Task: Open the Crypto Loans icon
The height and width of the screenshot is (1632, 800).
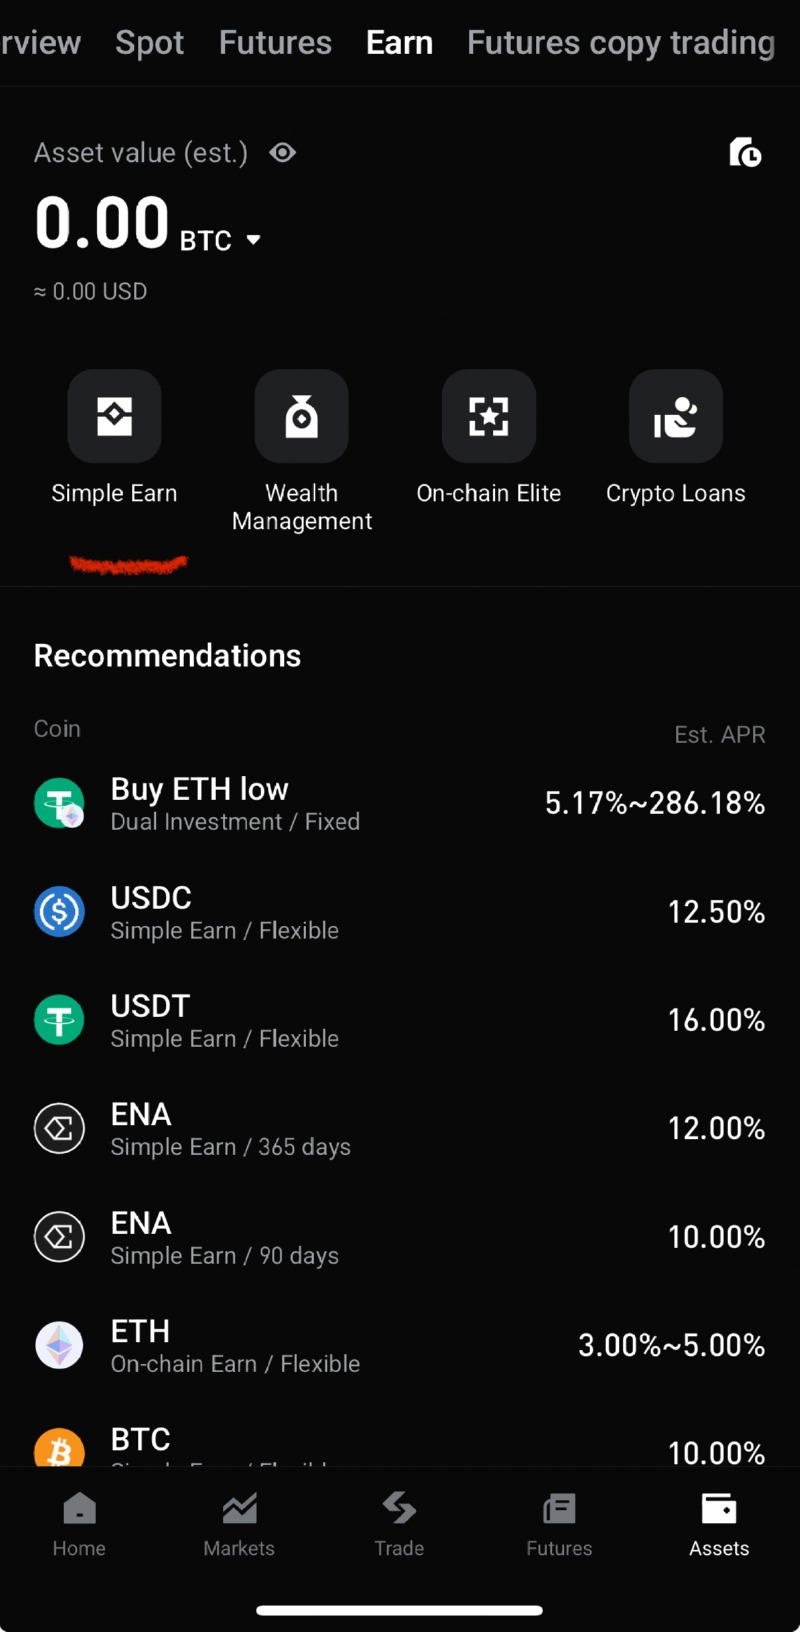Action: point(675,416)
